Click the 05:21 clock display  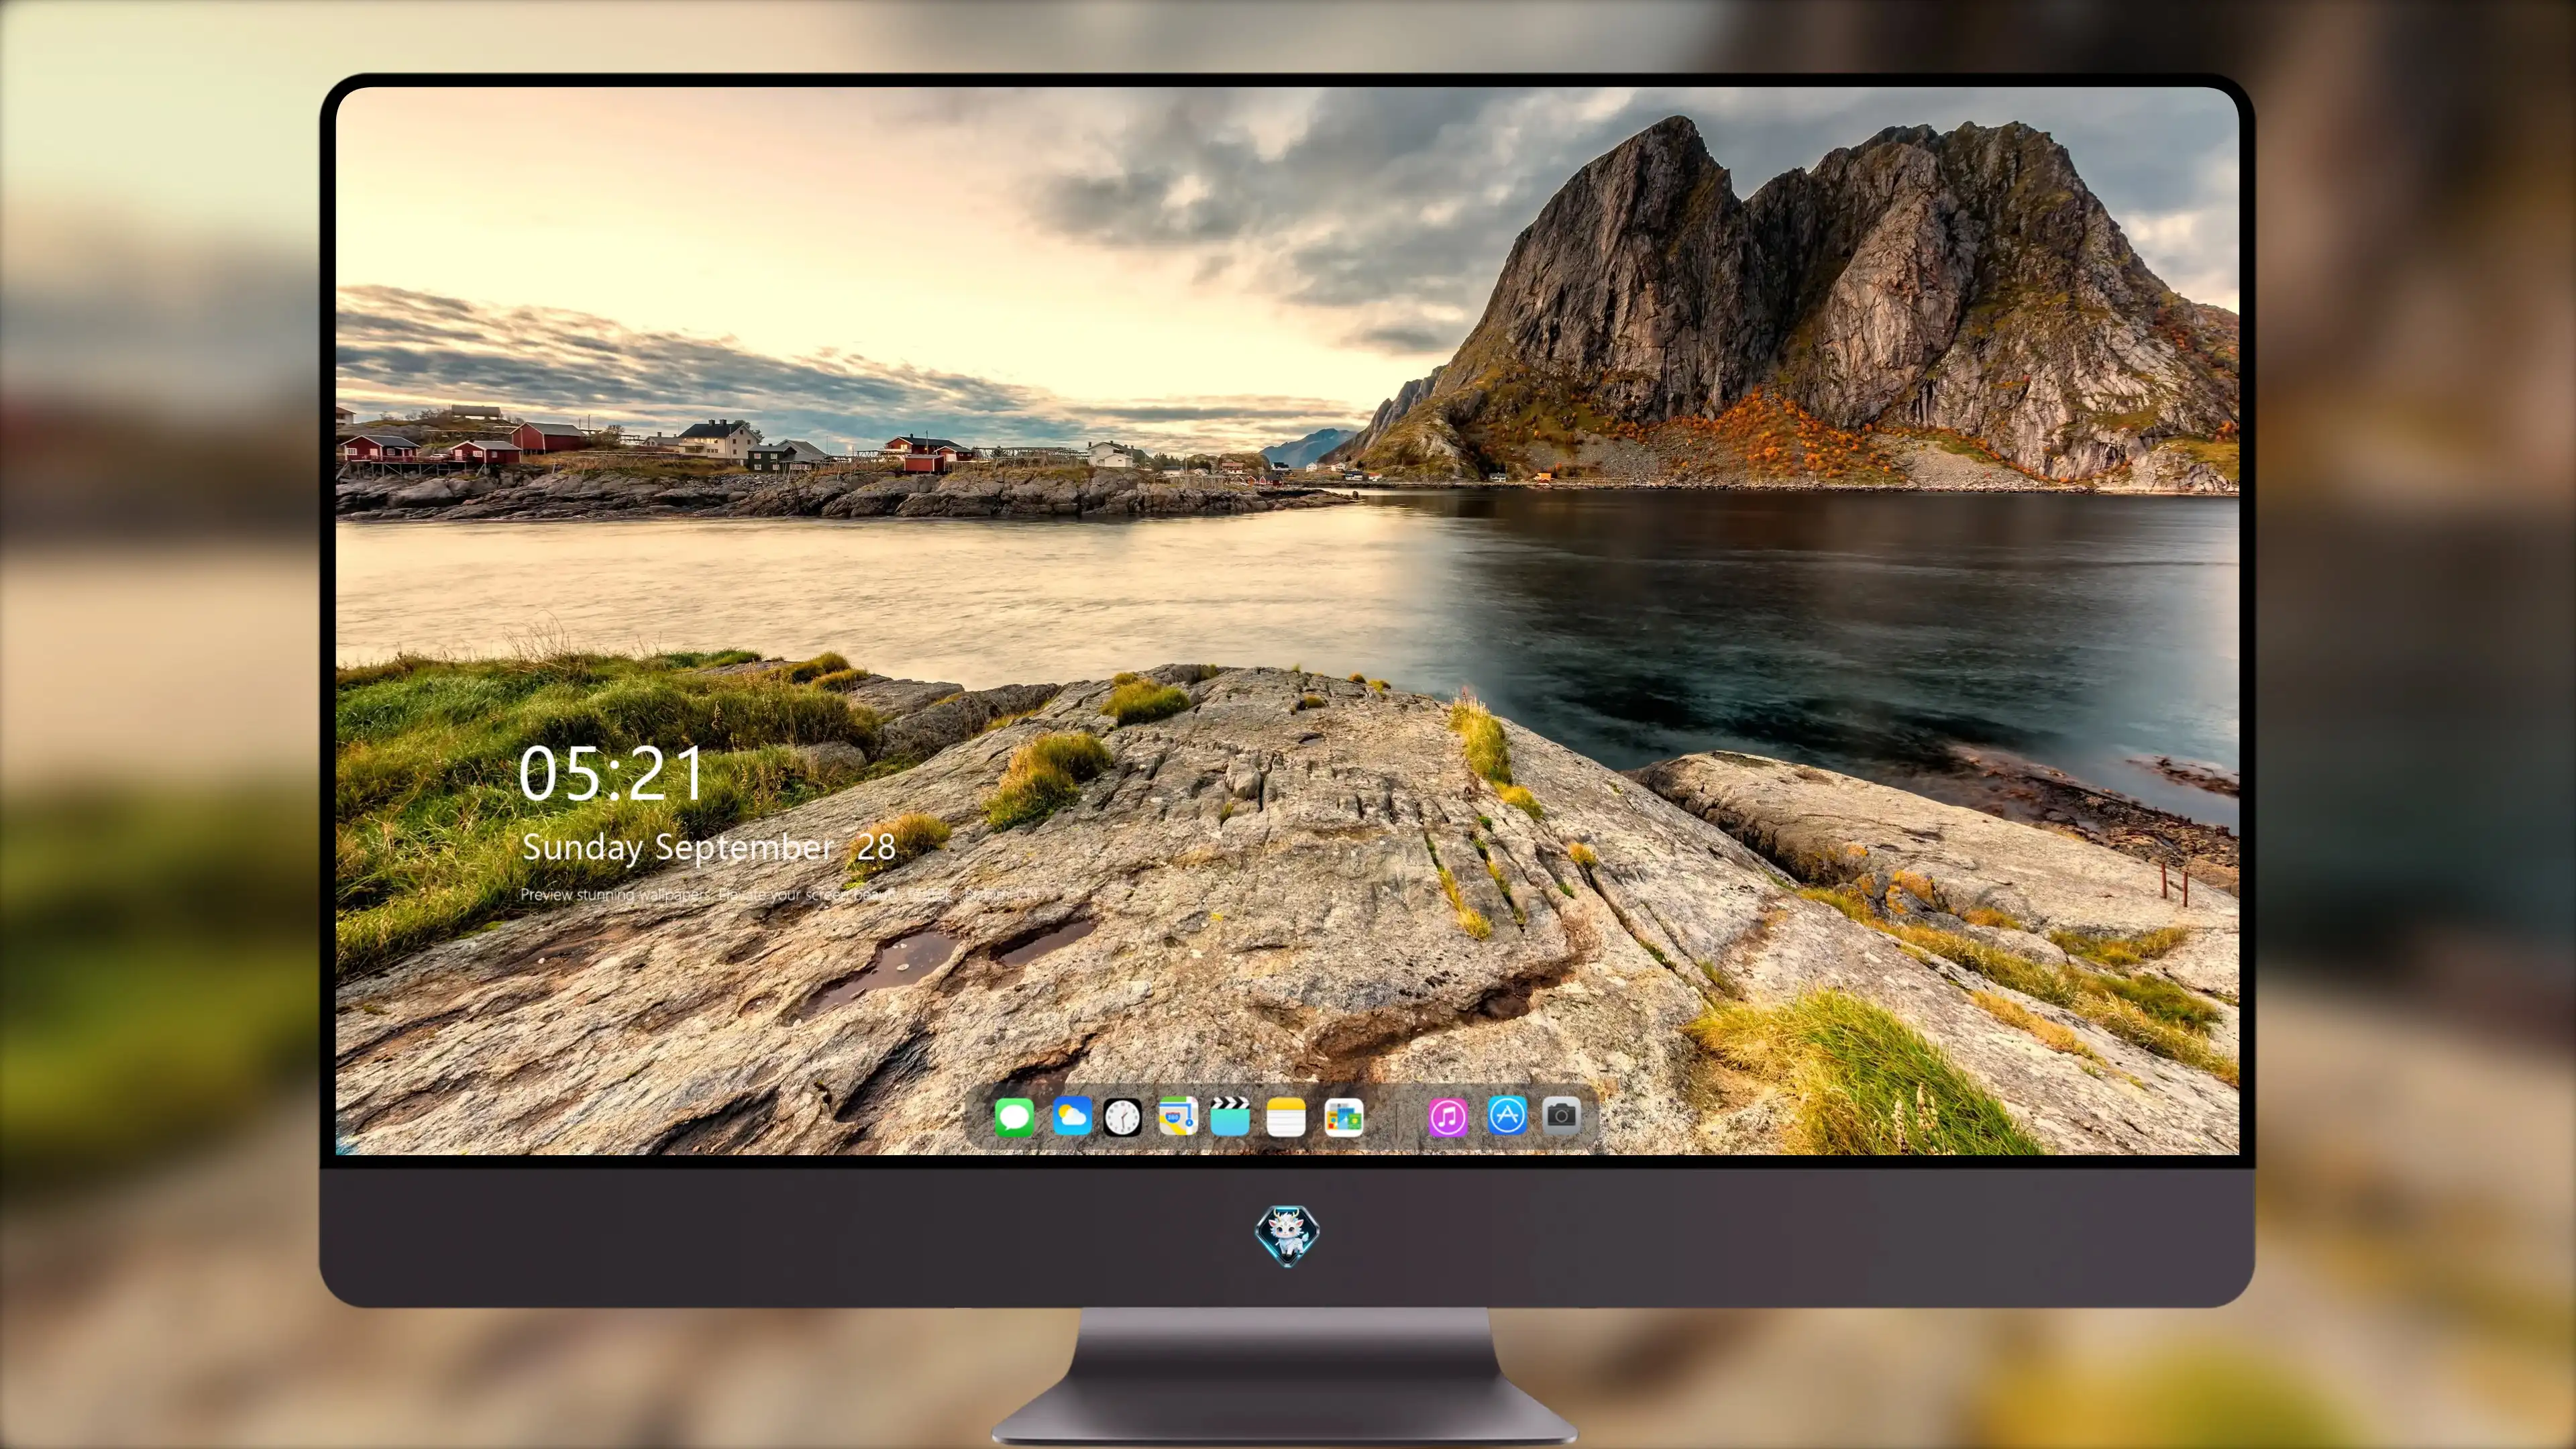click(611, 774)
